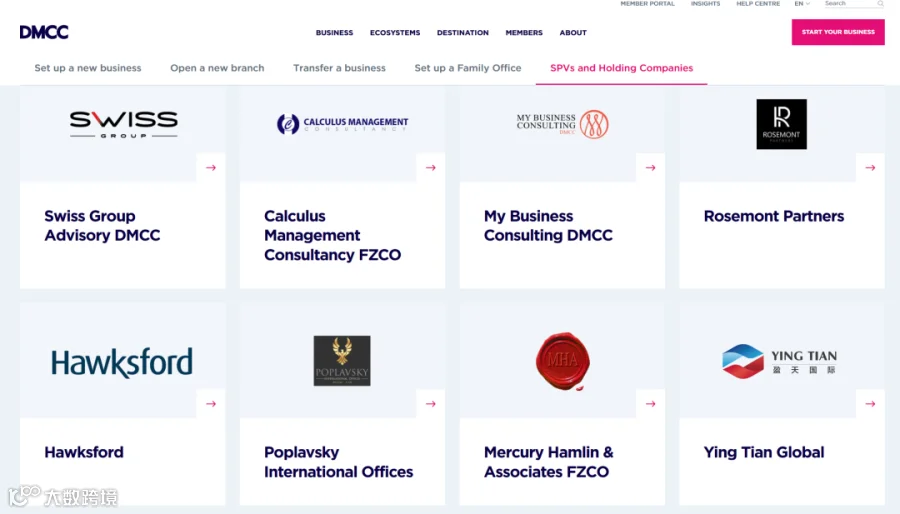This screenshot has height=514, width=900.
Task: Switch to Transfer a business tab
Action: pyautogui.click(x=339, y=68)
